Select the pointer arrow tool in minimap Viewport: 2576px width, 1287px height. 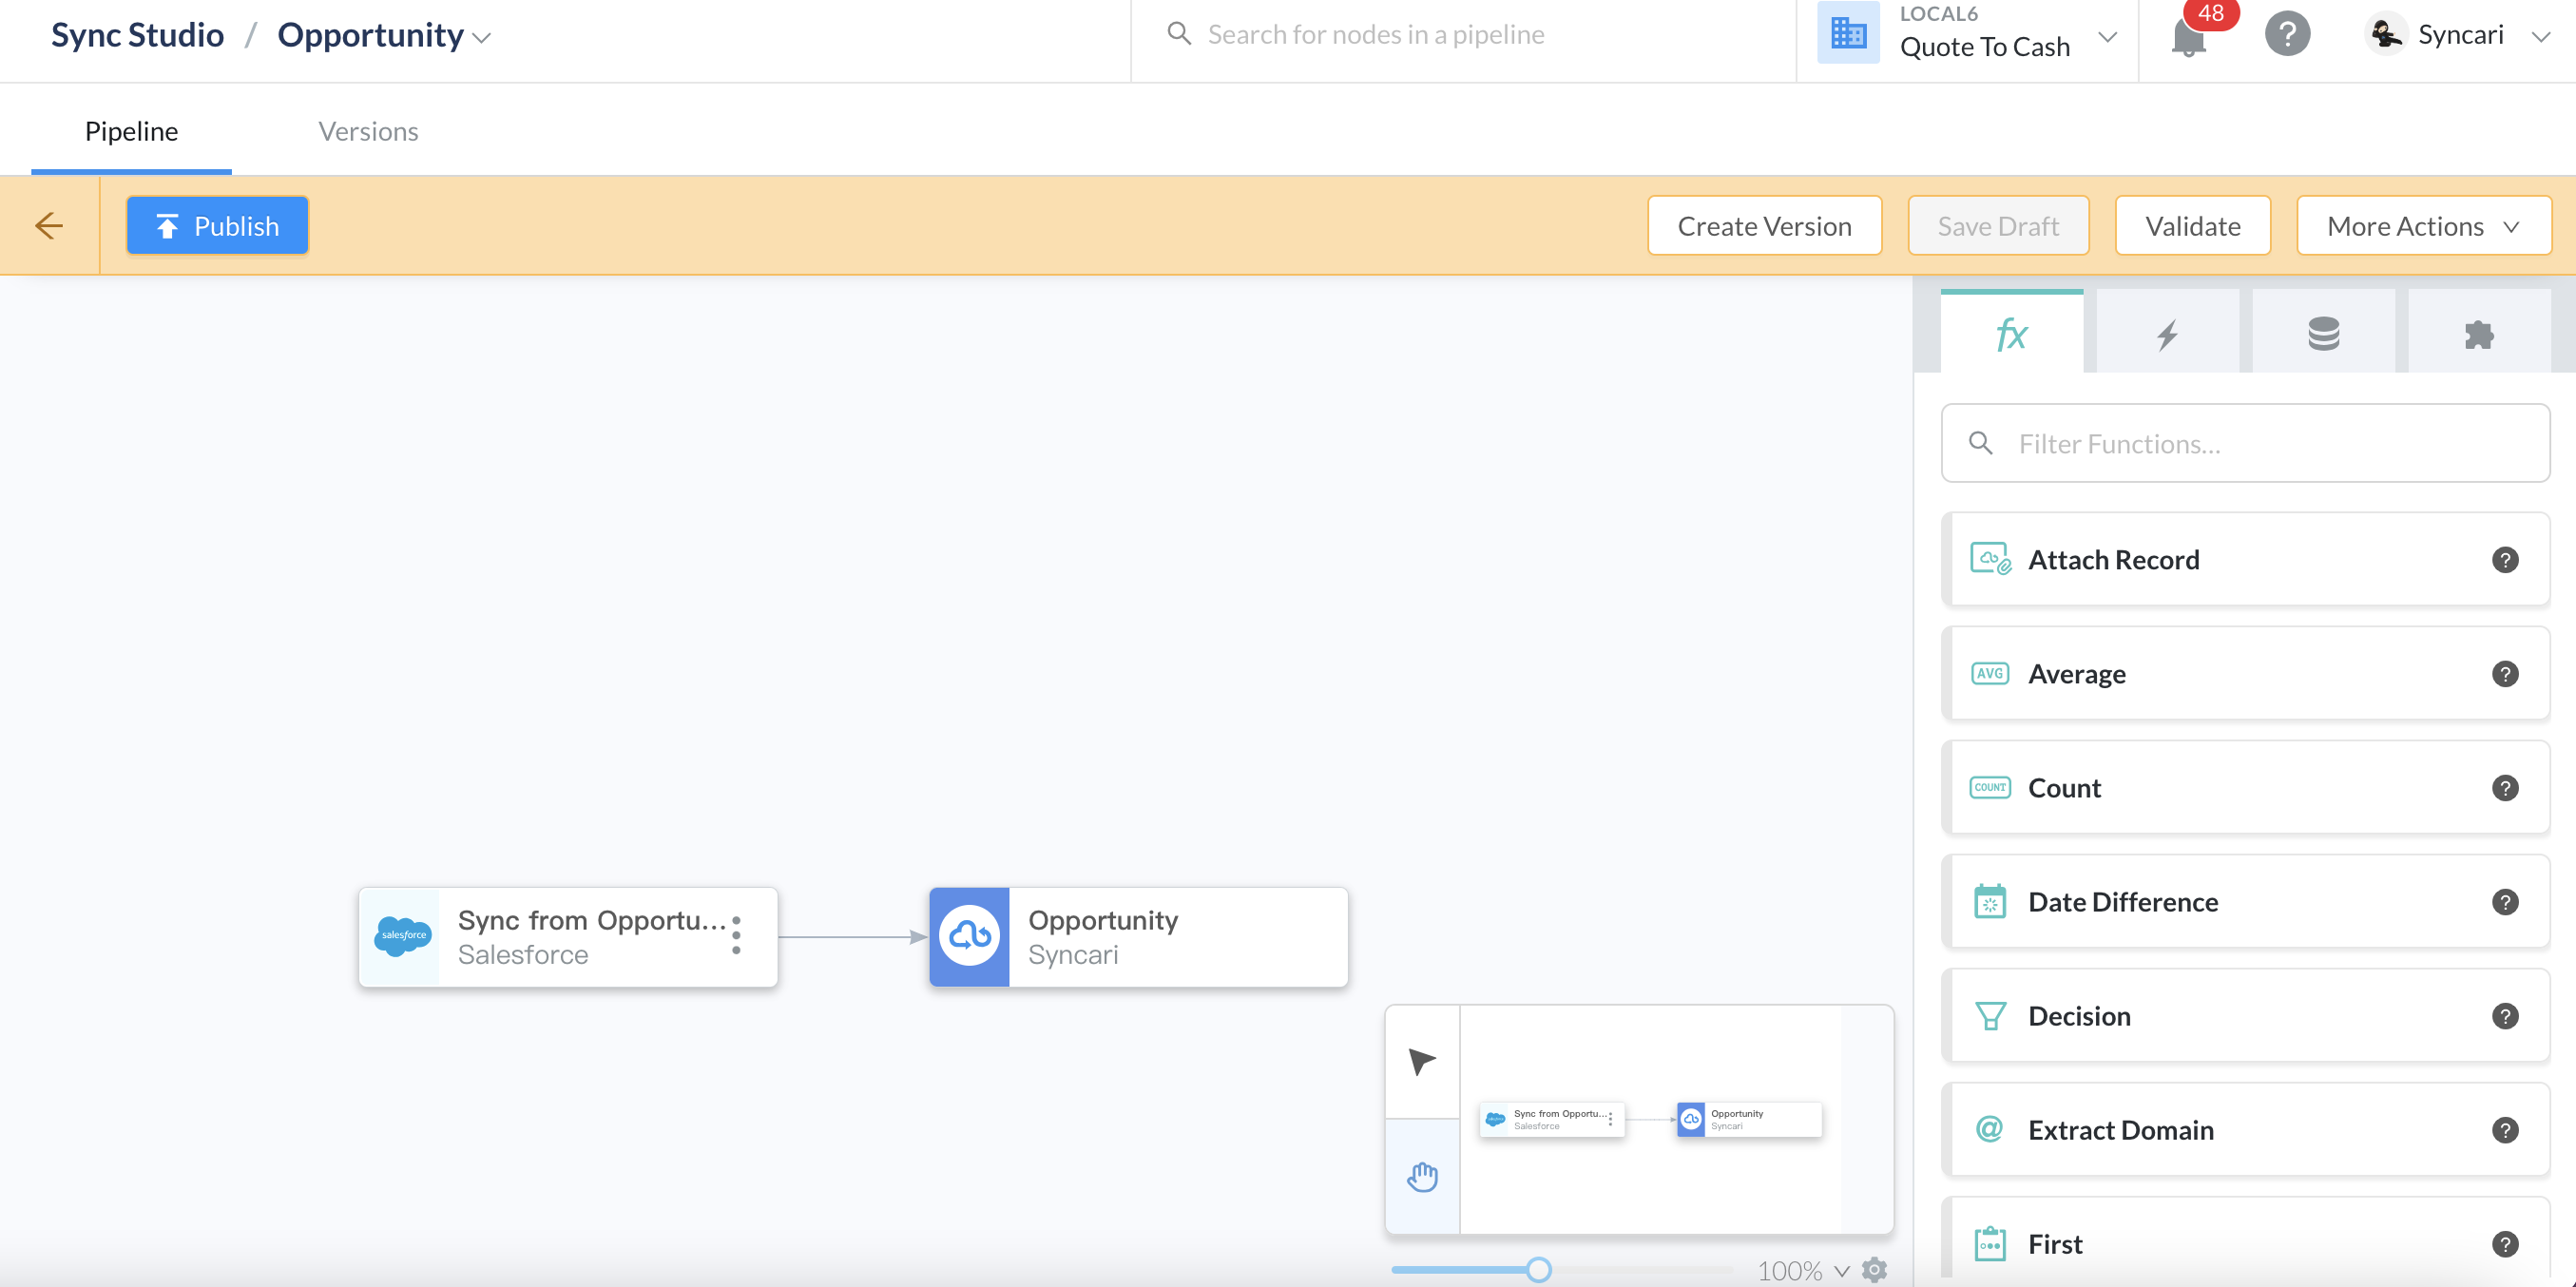[x=1422, y=1061]
